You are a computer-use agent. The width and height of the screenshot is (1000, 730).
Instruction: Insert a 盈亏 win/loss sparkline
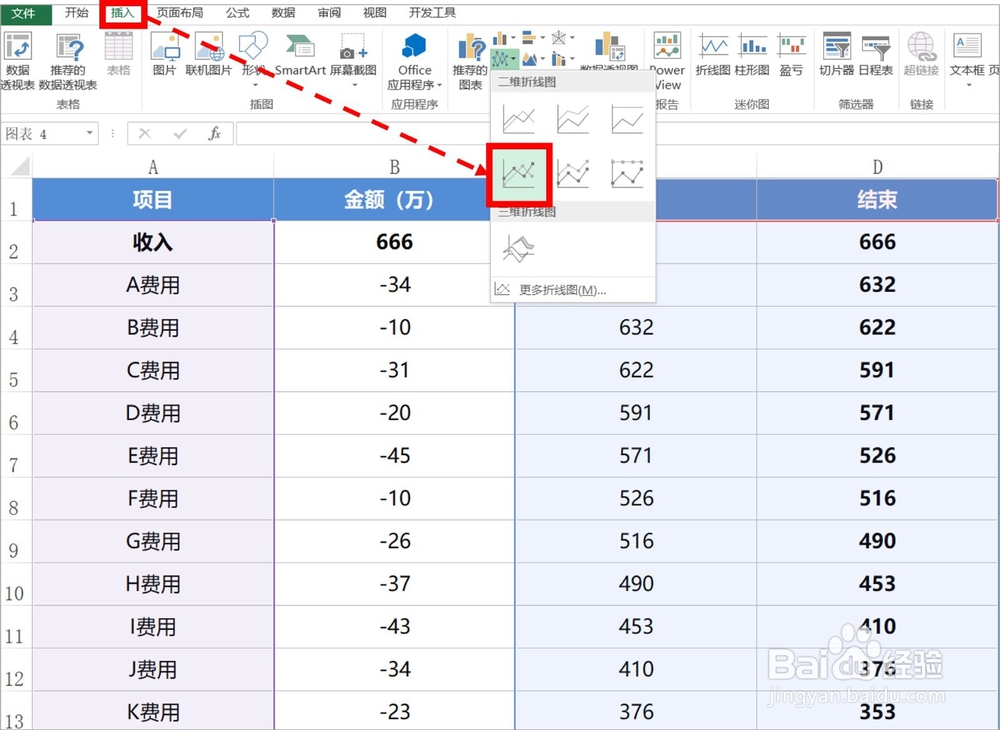pyautogui.click(x=791, y=54)
